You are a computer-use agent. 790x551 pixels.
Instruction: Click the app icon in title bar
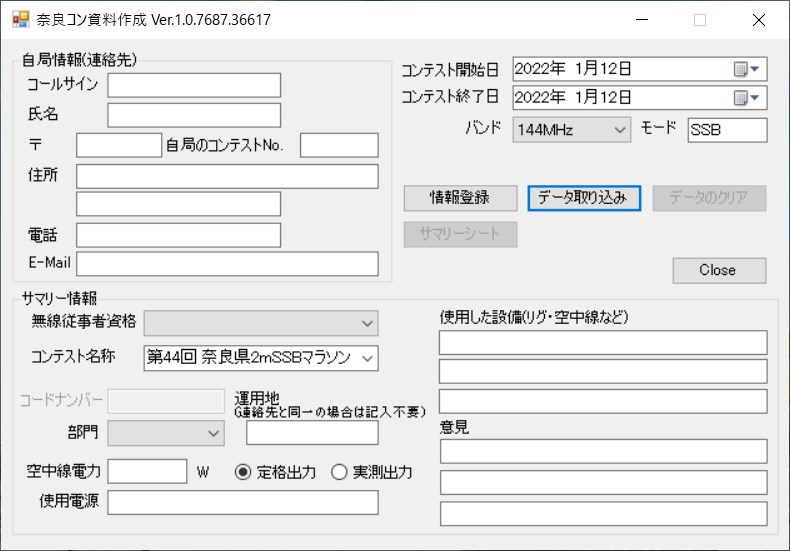point(20,20)
